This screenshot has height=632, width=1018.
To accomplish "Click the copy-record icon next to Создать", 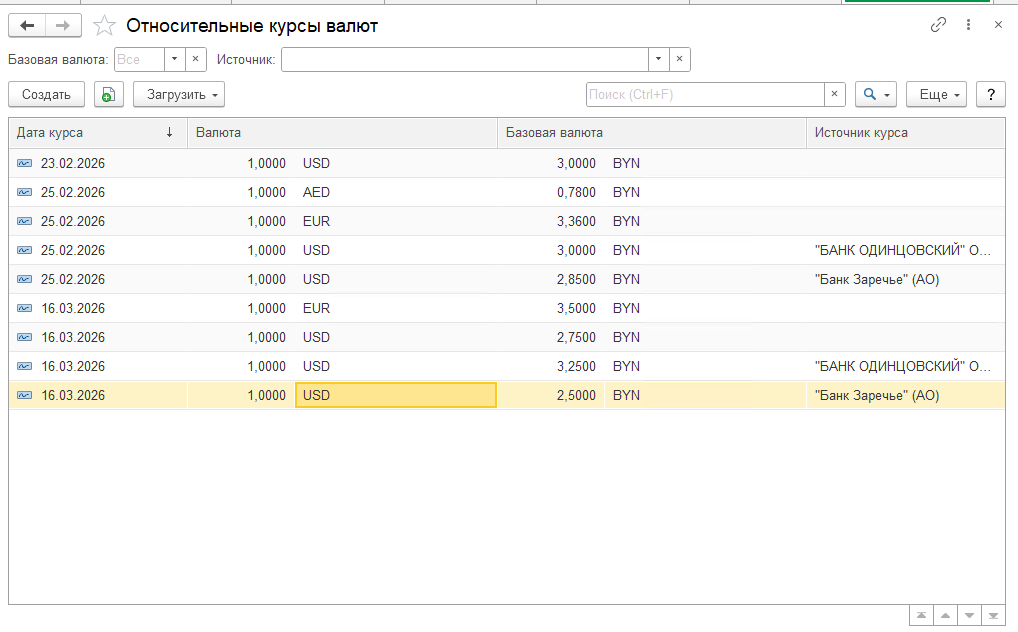I will pyautogui.click(x=109, y=94).
